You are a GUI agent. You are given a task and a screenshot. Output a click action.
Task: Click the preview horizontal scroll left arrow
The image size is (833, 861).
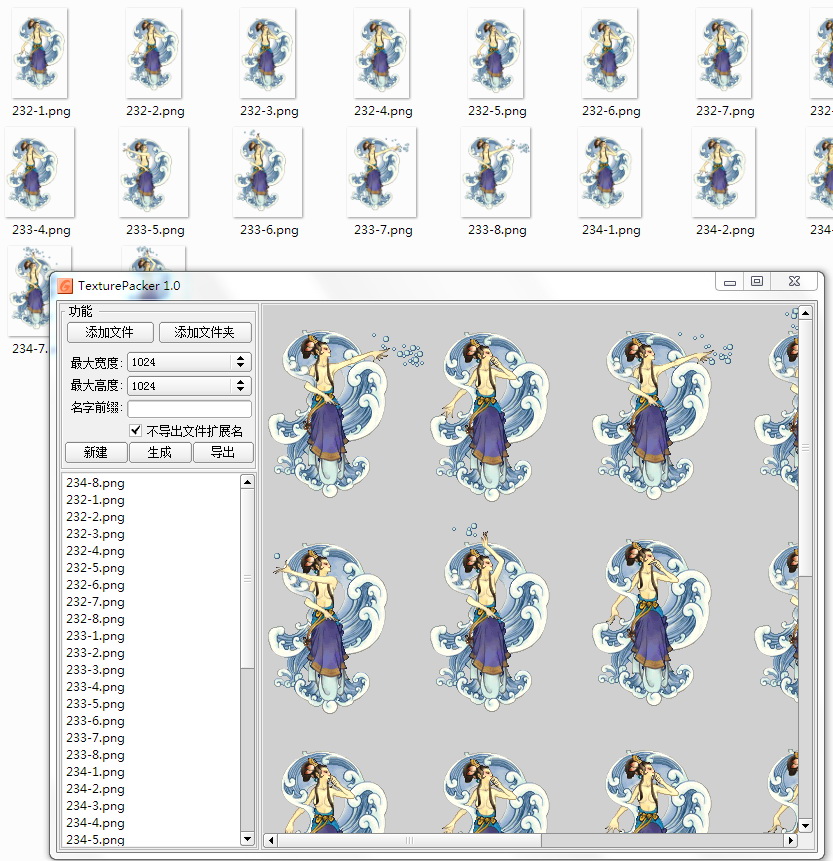tap(271, 840)
